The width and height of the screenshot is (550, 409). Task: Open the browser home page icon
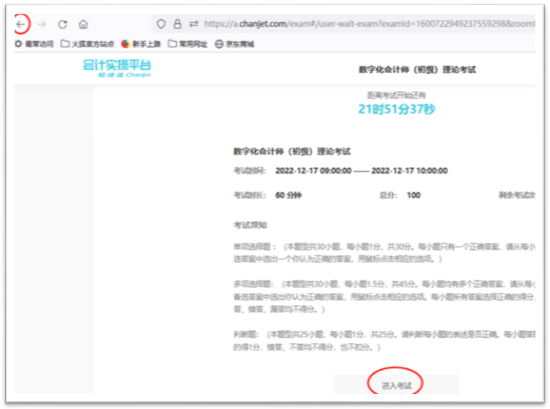click(x=83, y=24)
